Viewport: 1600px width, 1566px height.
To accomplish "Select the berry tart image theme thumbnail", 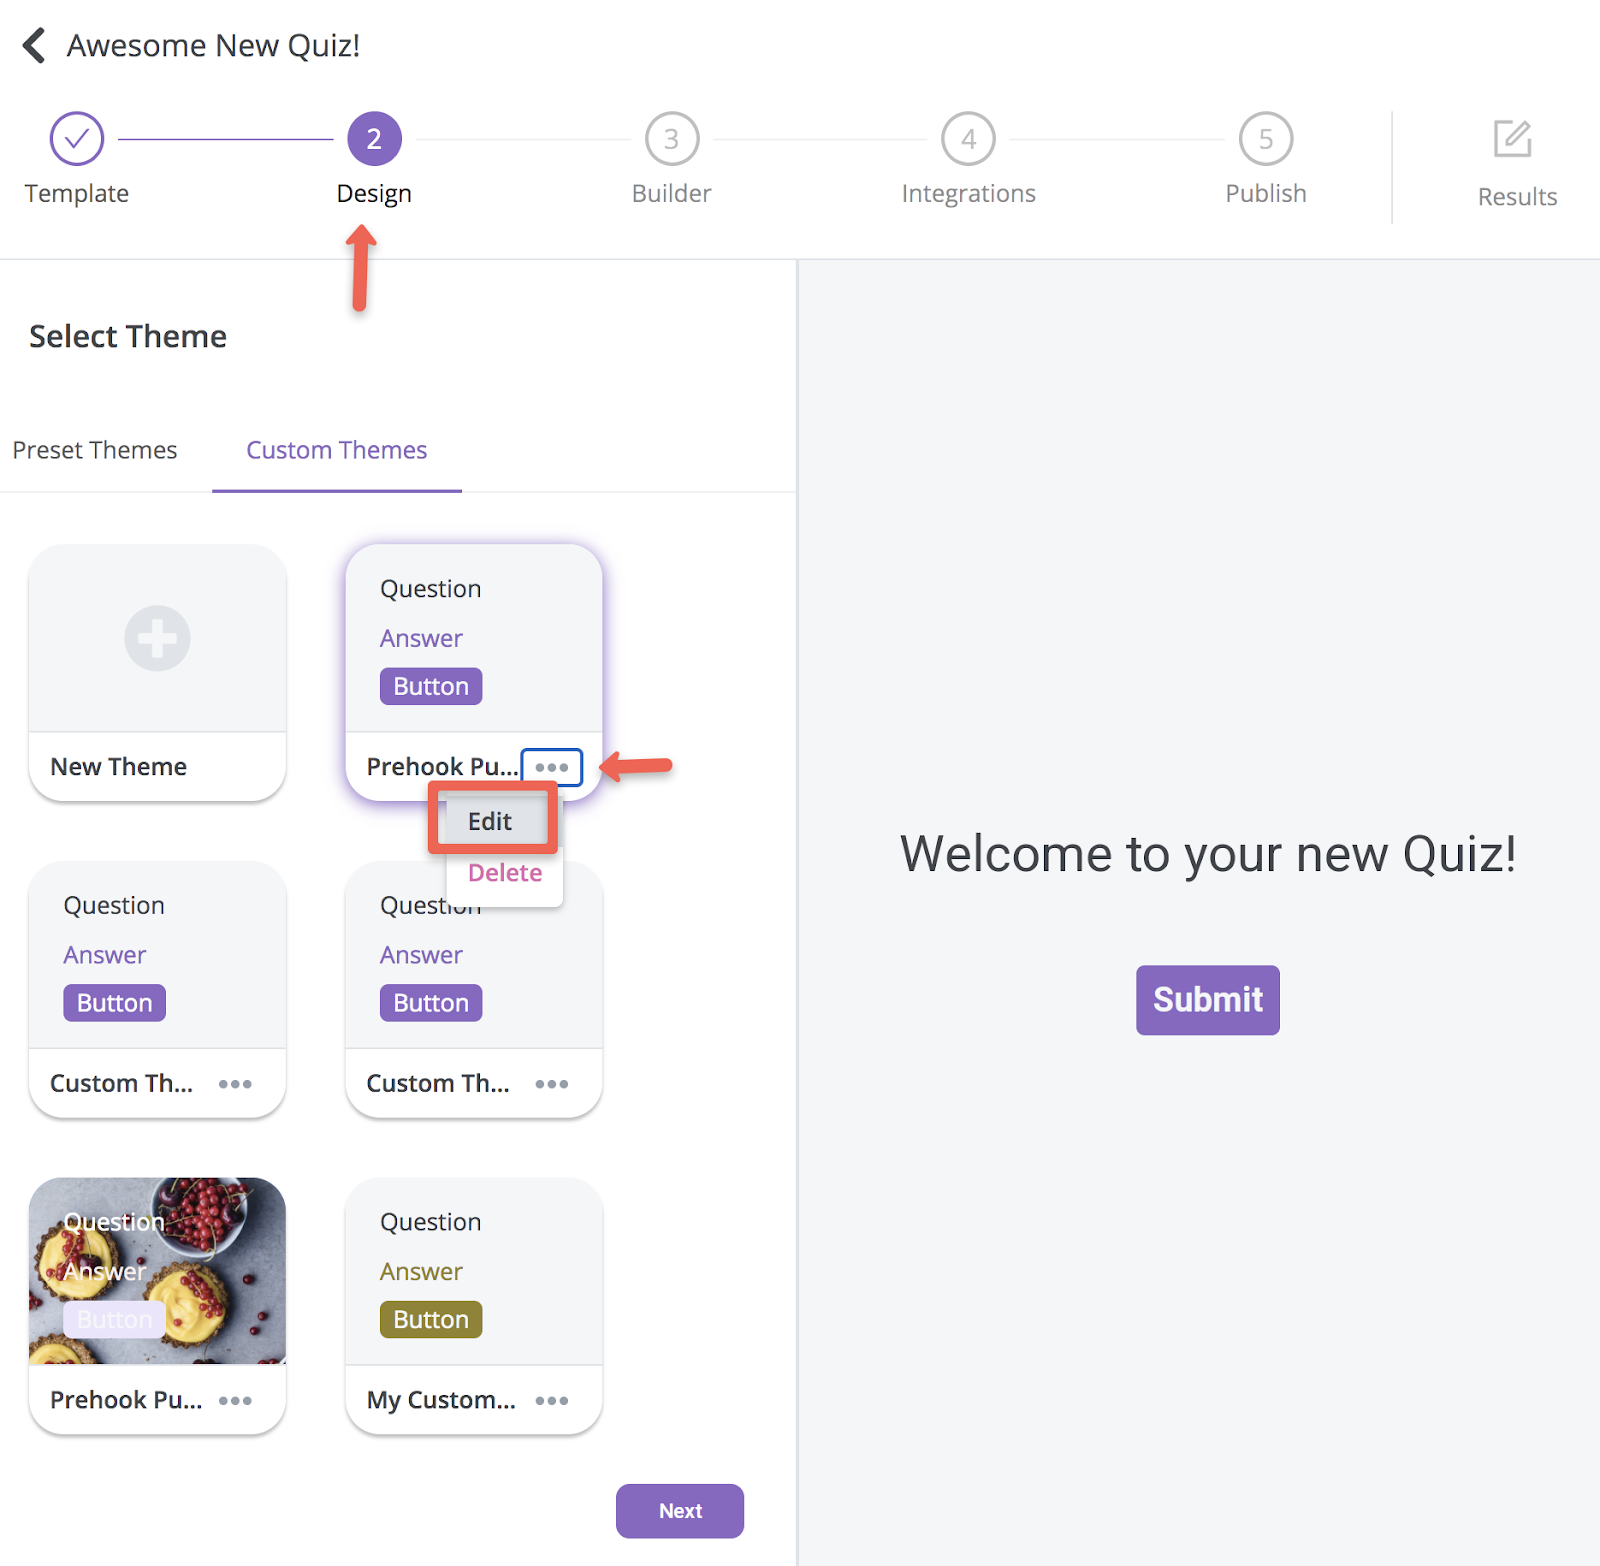I will (157, 1270).
